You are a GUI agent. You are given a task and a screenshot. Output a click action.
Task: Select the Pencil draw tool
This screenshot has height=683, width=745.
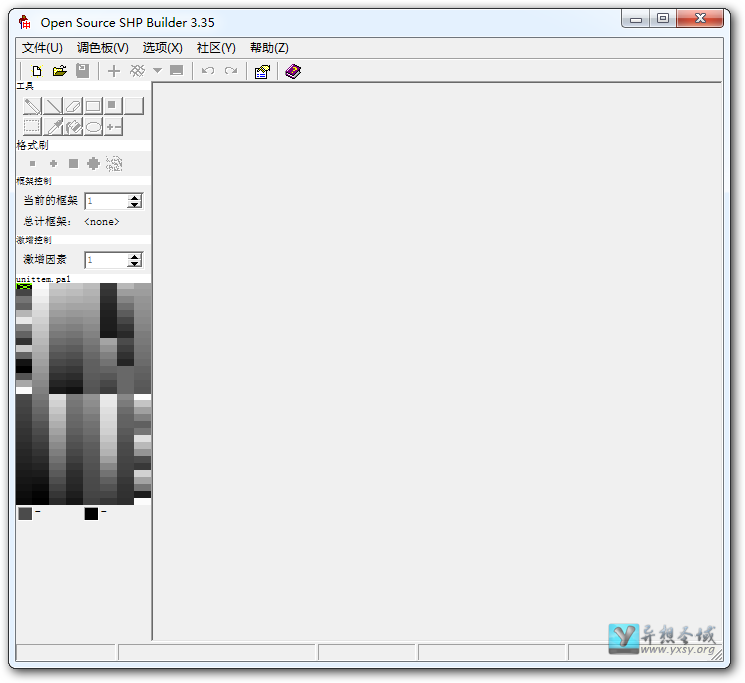33,106
